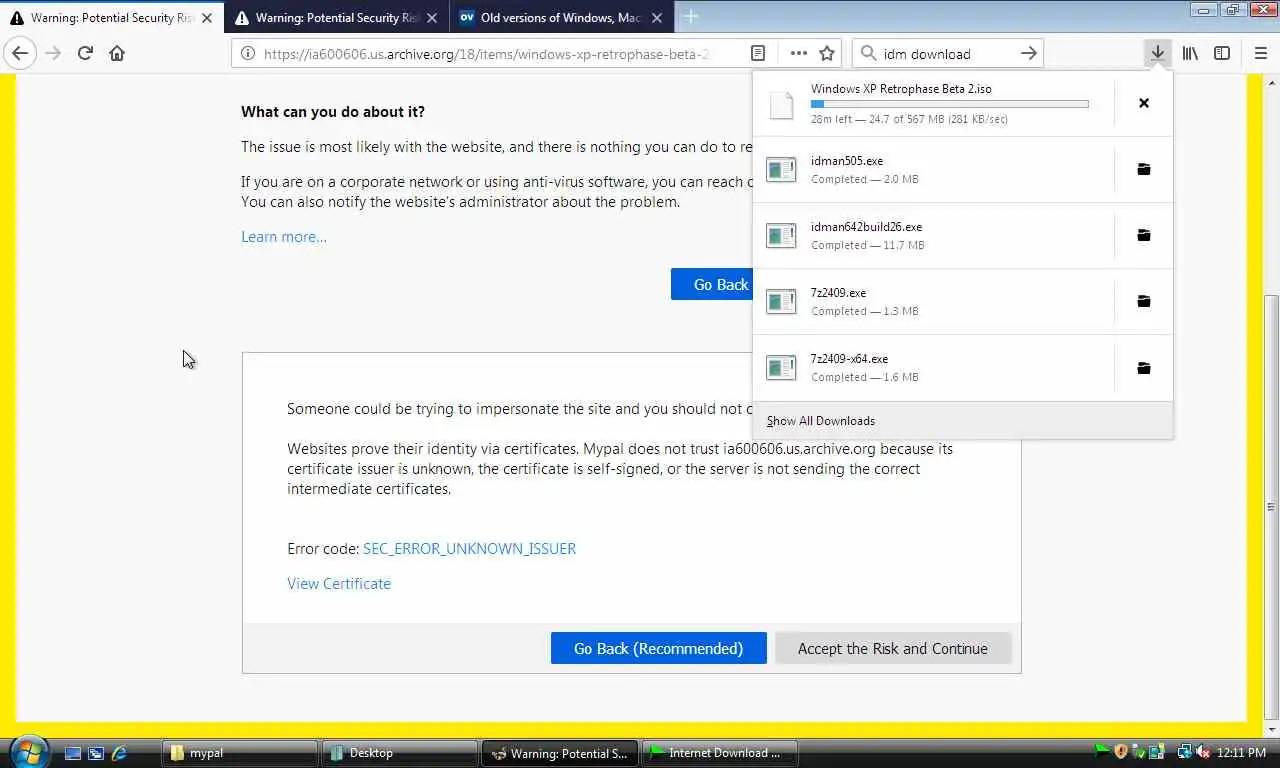
Task: Open containing folder for 7z2409-x64.exe
Action: point(1144,368)
